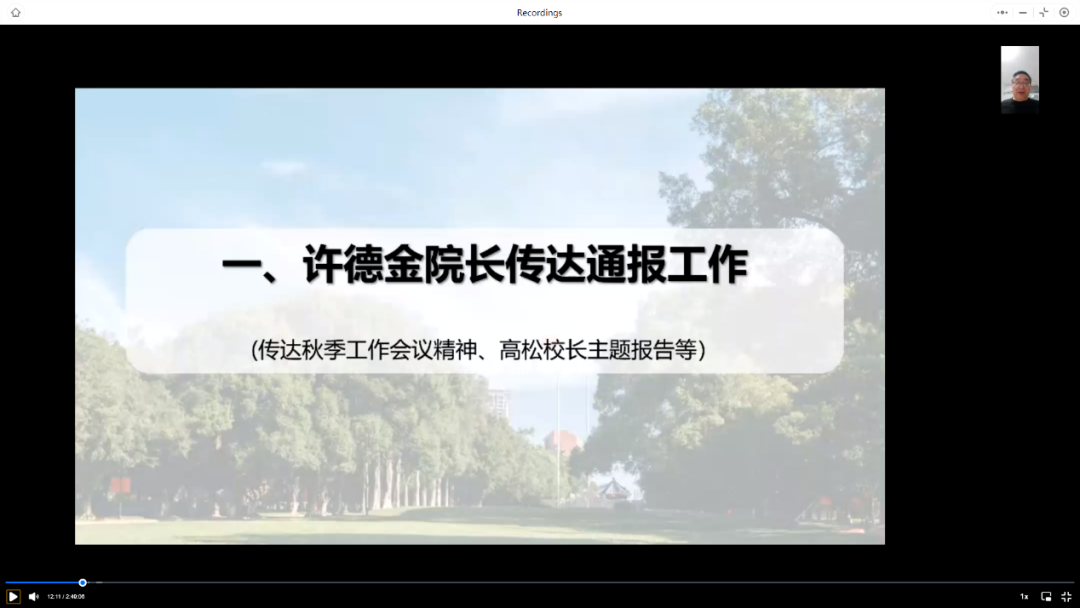
Task: Mute audio with the speaker icon
Action: pos(33,596)
